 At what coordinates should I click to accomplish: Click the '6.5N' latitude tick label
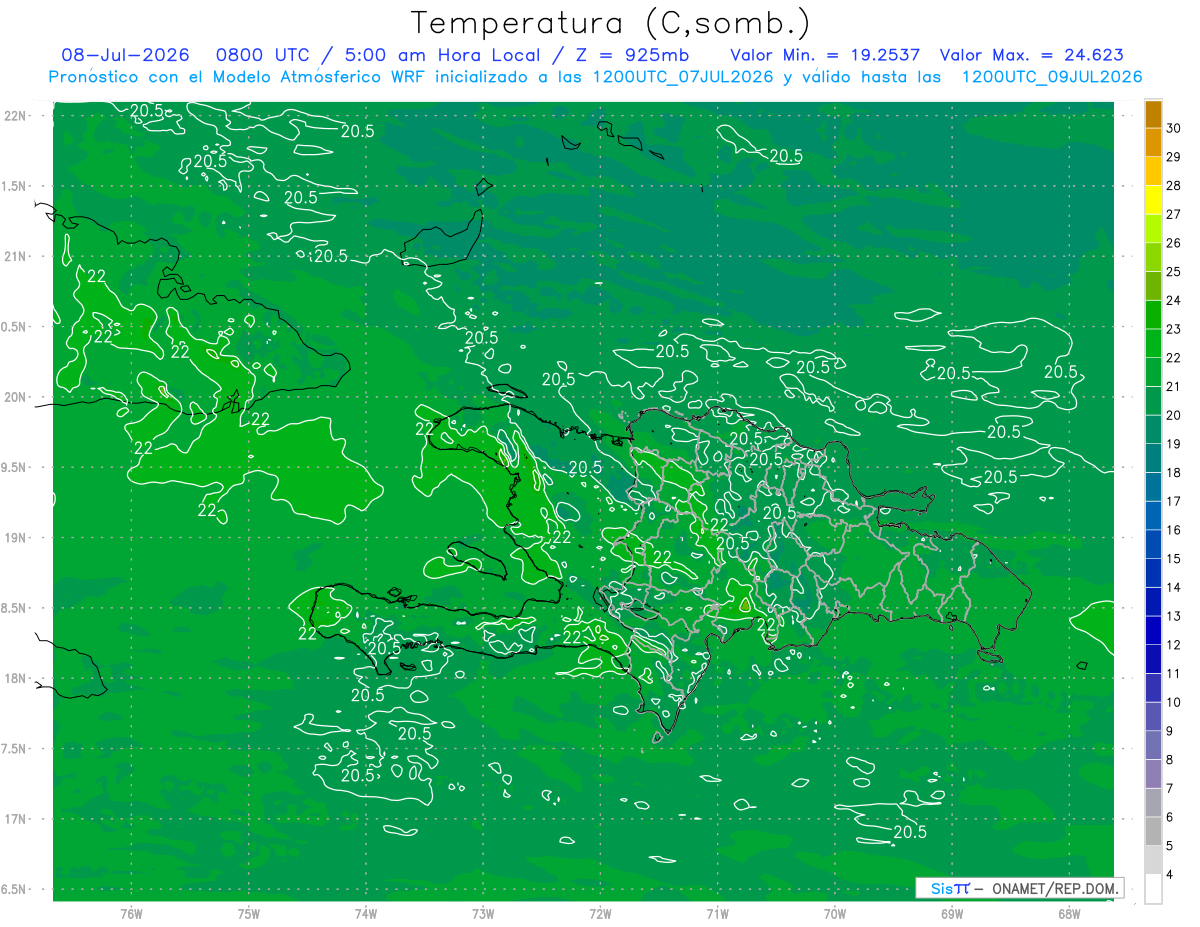(14, 890)
